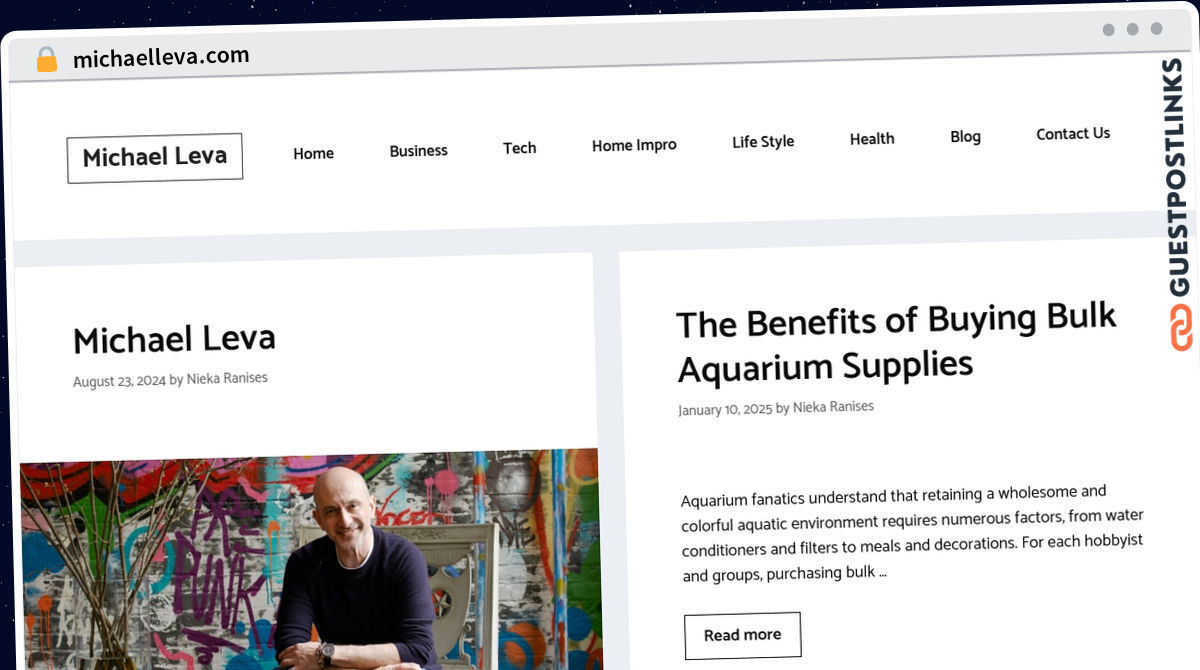Open the Bulk Aquarium Supplies article title
This screenshot has width=1200, height=670.
897,343
